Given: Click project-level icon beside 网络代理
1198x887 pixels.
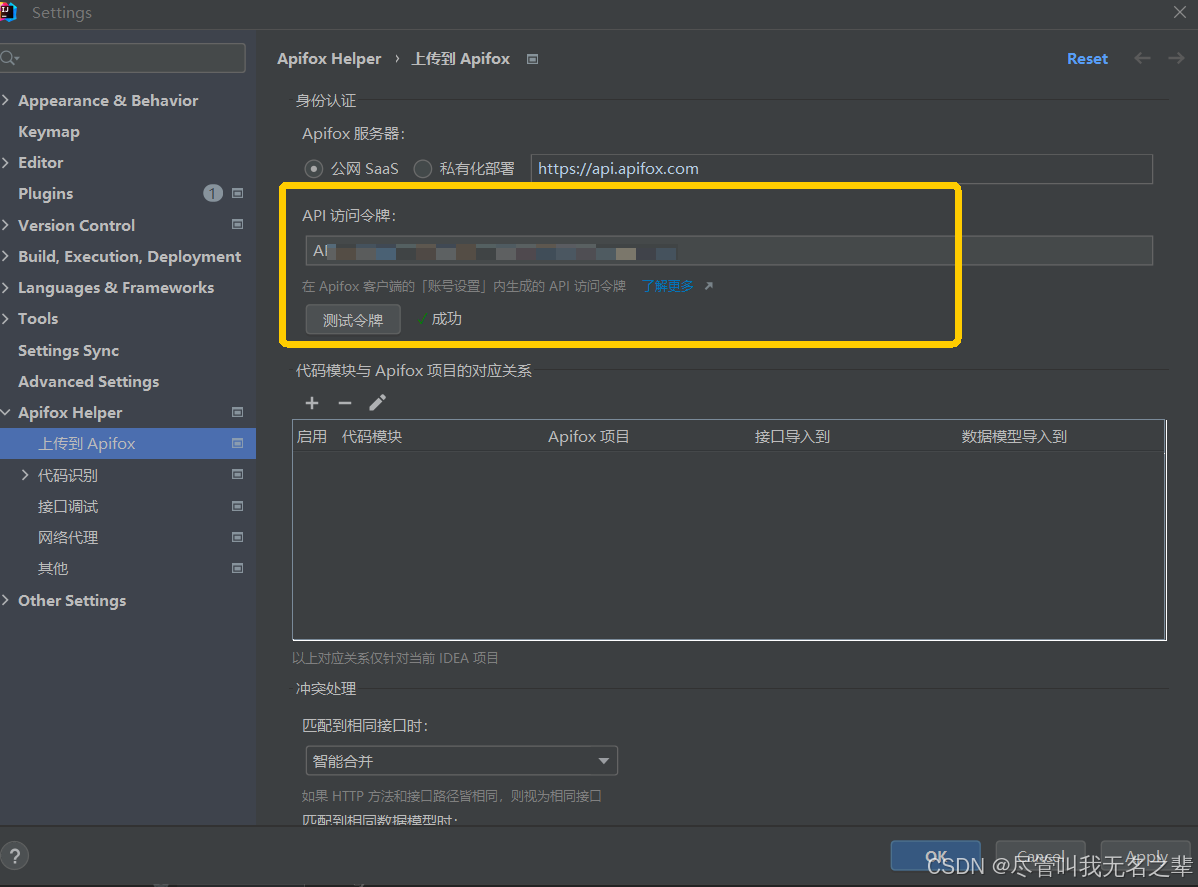Looking at the screenshot, I should (238, 537).
